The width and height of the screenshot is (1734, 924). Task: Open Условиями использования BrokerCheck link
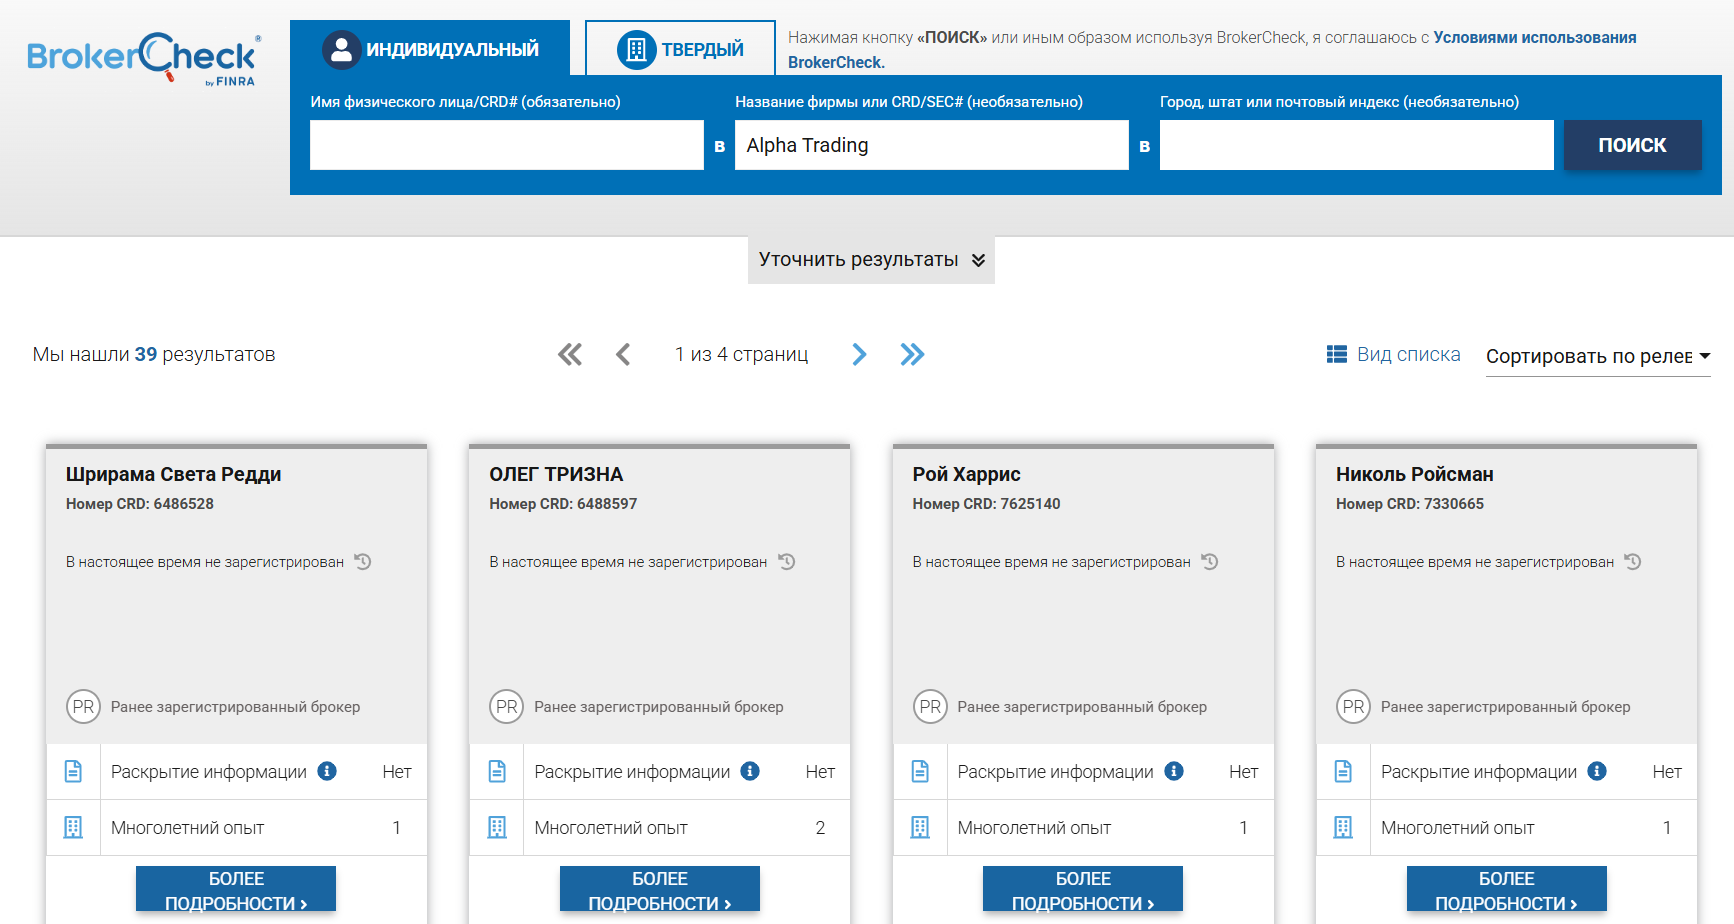[x=1534, y=37]
